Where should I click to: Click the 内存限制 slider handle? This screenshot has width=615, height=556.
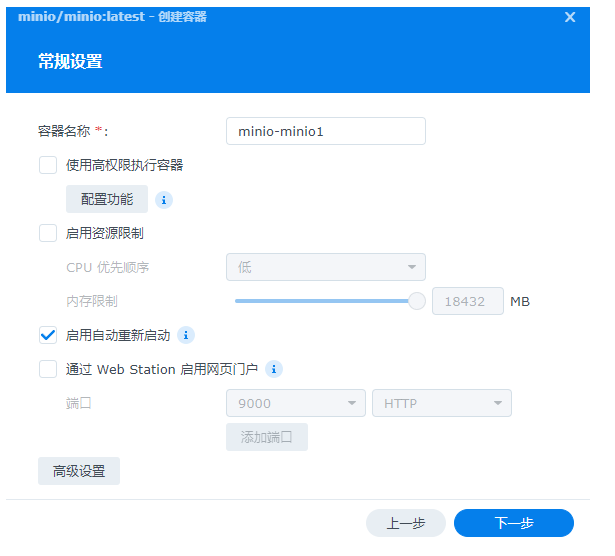[x=417, y=301]
